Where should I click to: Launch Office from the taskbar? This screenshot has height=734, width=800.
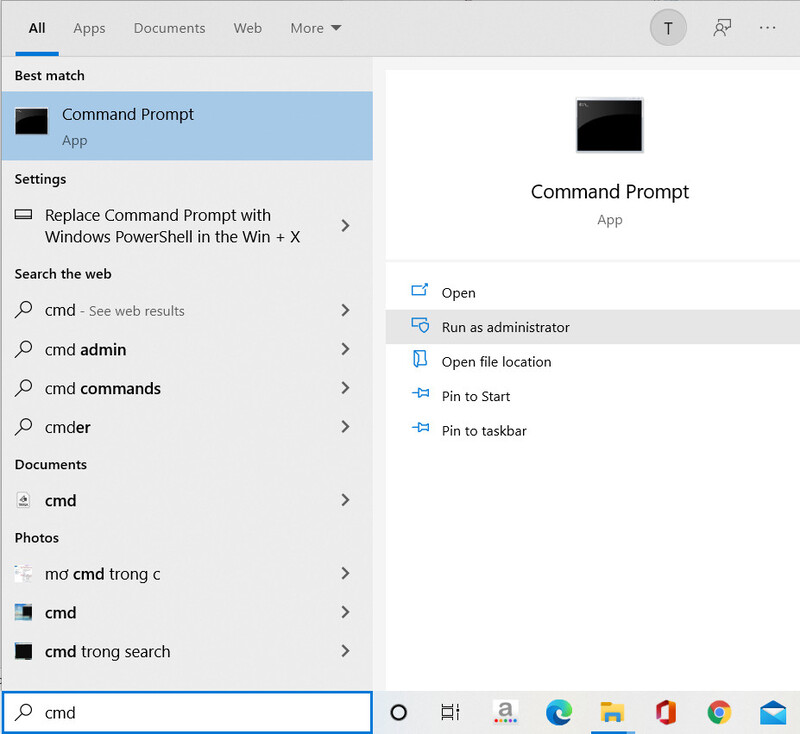[666, 712]
